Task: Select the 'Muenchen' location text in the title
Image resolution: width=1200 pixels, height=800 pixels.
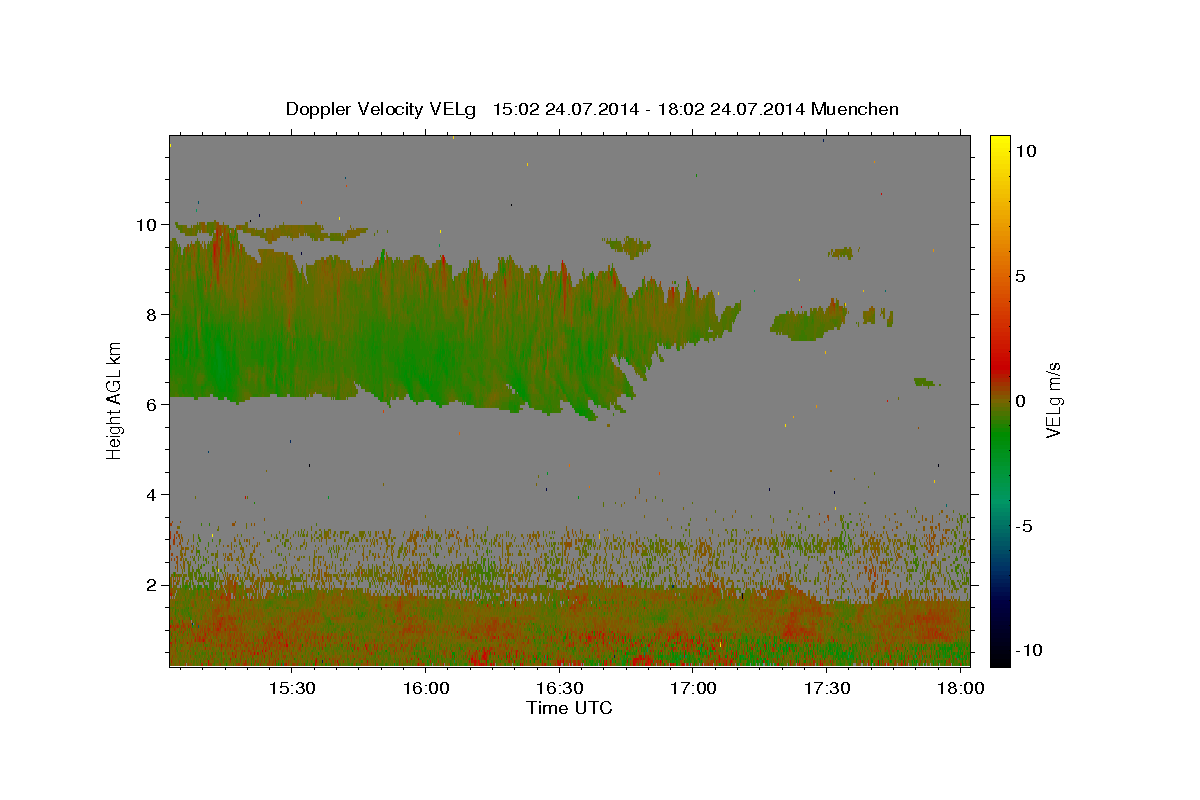Action: pyautogui.click(x=855, y=109)
